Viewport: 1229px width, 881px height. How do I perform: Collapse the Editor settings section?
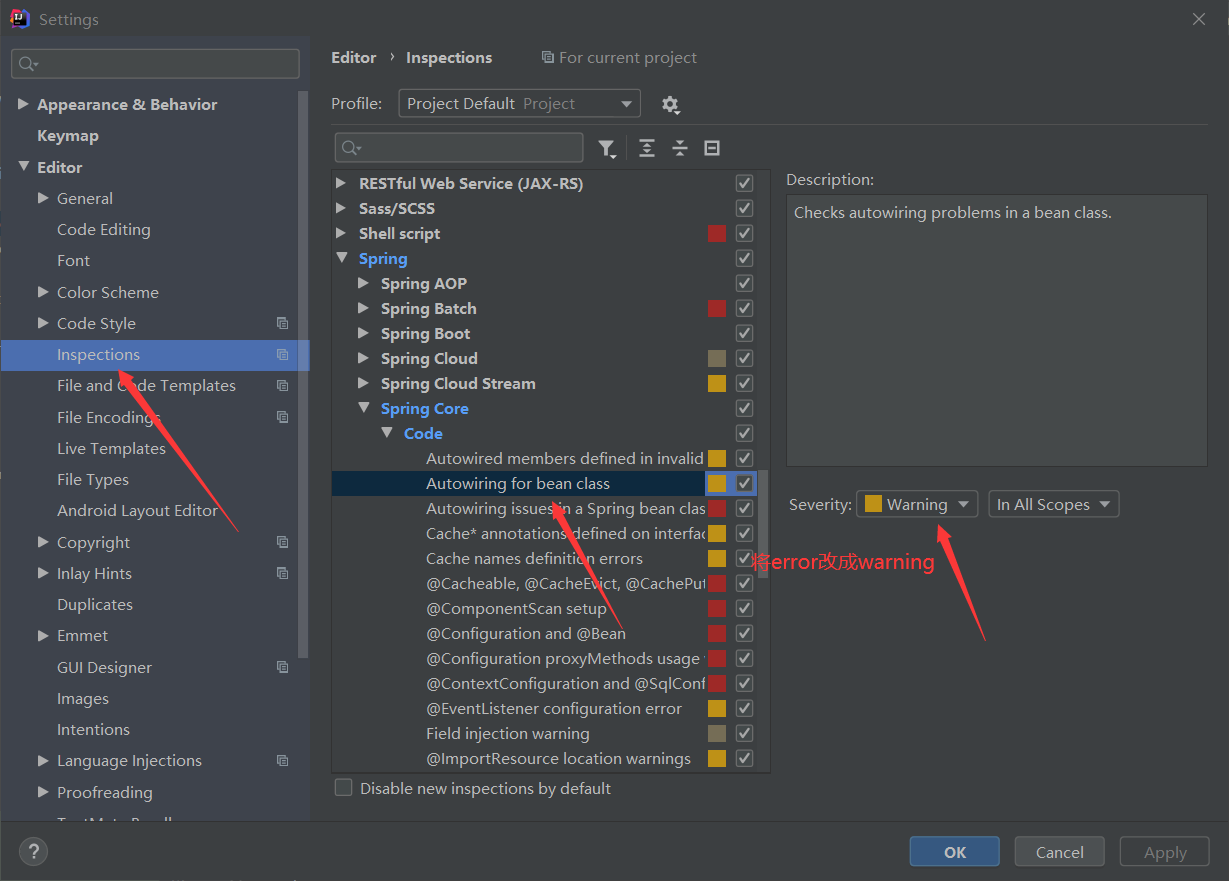(24, 167)
